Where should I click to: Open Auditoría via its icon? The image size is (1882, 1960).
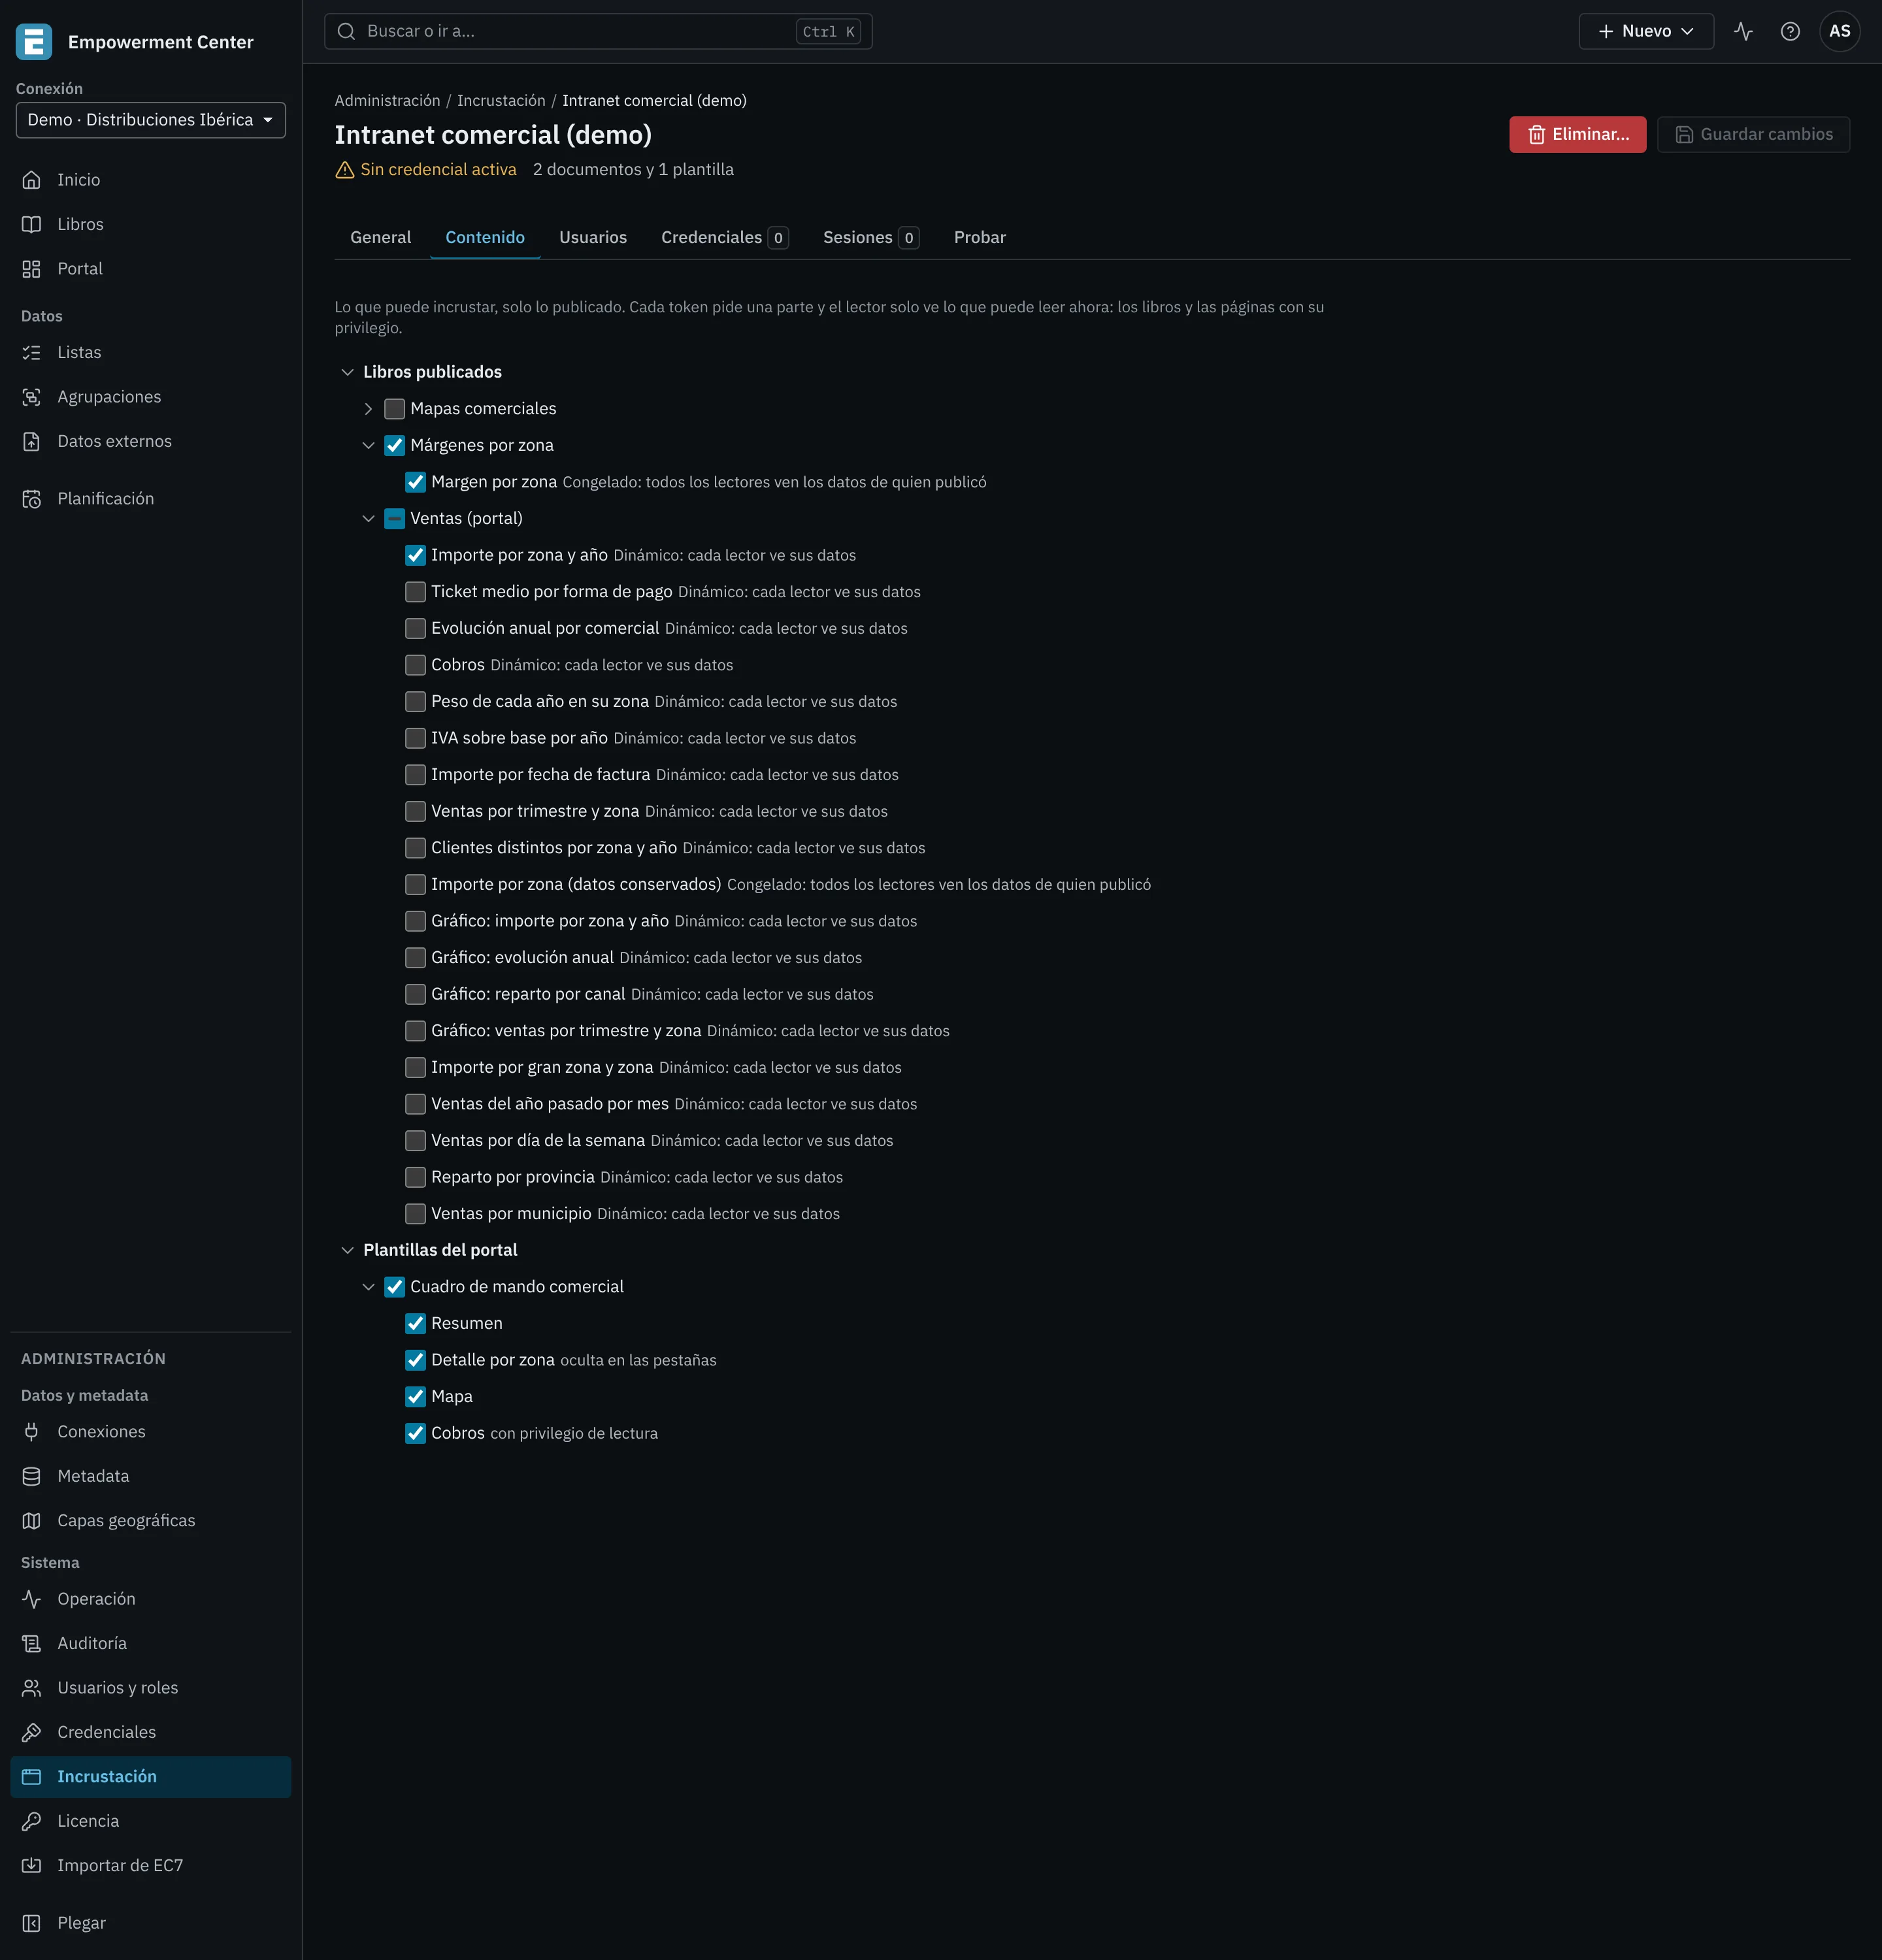[x=32, y=1643]
